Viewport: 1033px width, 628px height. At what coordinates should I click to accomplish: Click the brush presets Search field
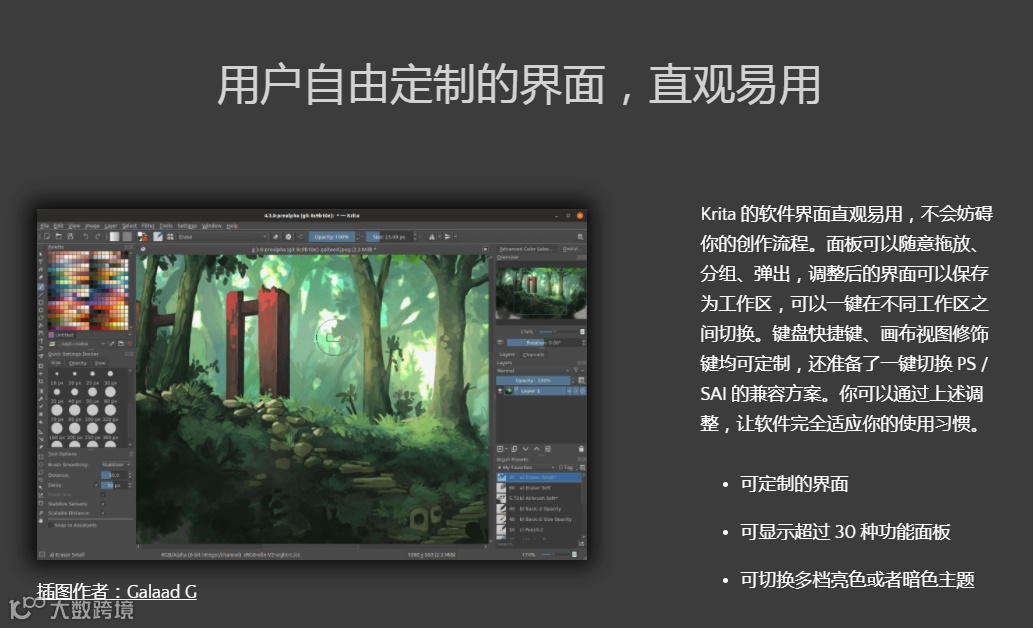(x=537, y=544)
